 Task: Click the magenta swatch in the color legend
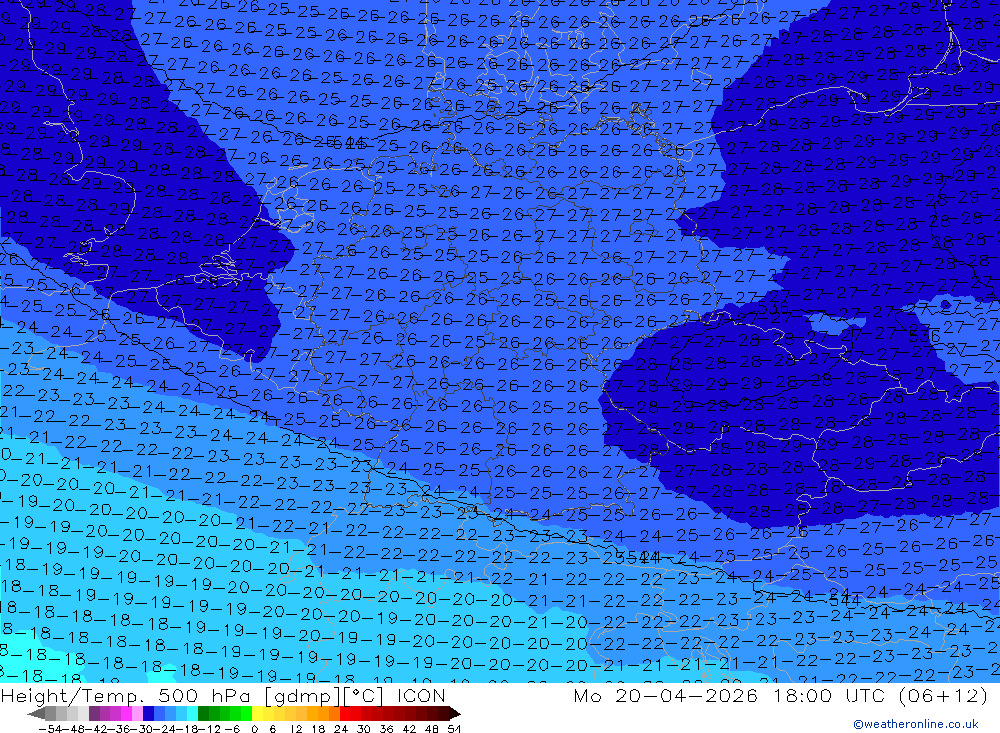126,713
